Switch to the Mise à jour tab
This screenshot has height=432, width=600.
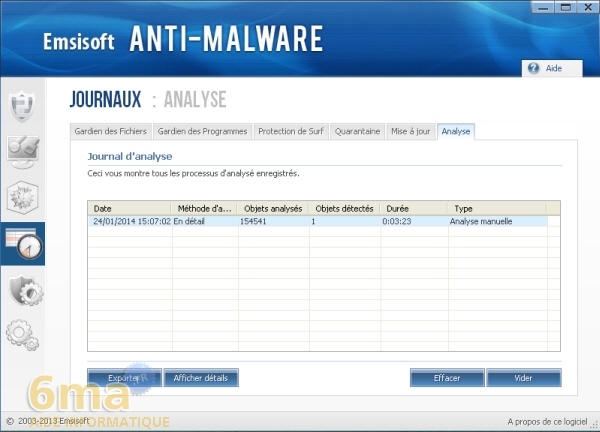click(411, 131)
